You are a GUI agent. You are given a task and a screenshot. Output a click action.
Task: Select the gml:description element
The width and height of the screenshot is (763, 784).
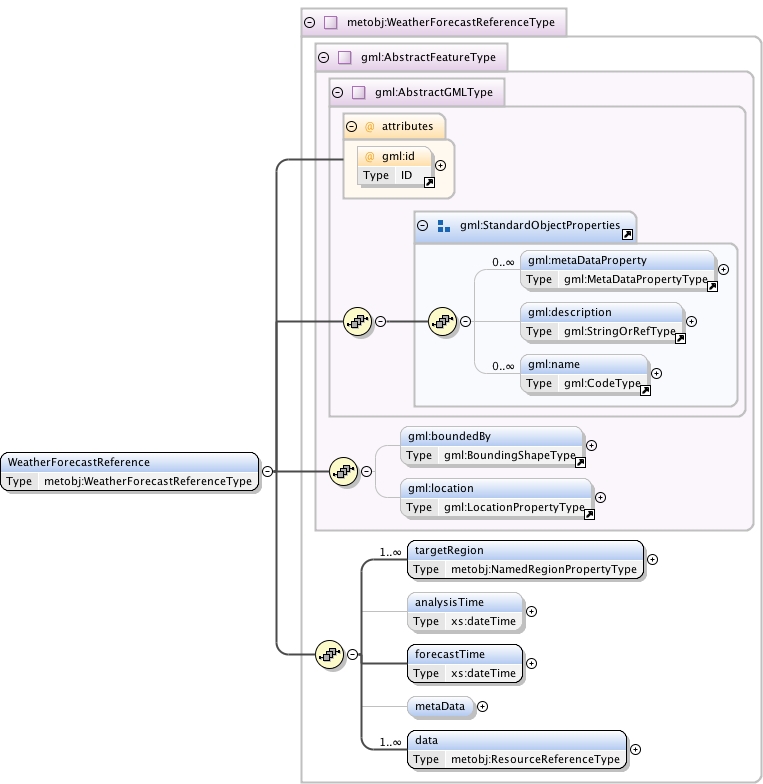602,322
